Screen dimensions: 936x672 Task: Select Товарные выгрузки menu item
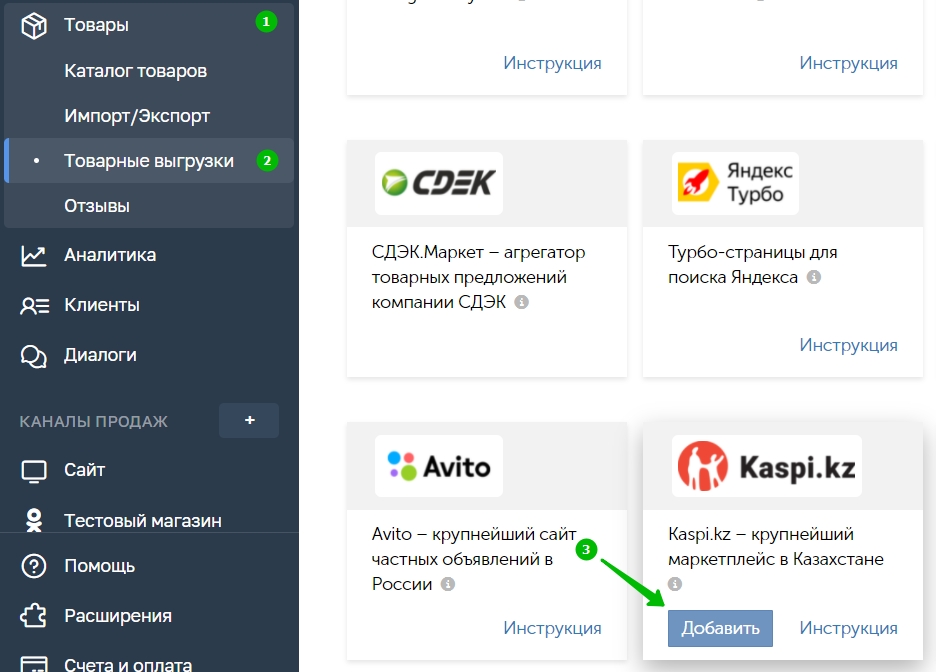149,161
